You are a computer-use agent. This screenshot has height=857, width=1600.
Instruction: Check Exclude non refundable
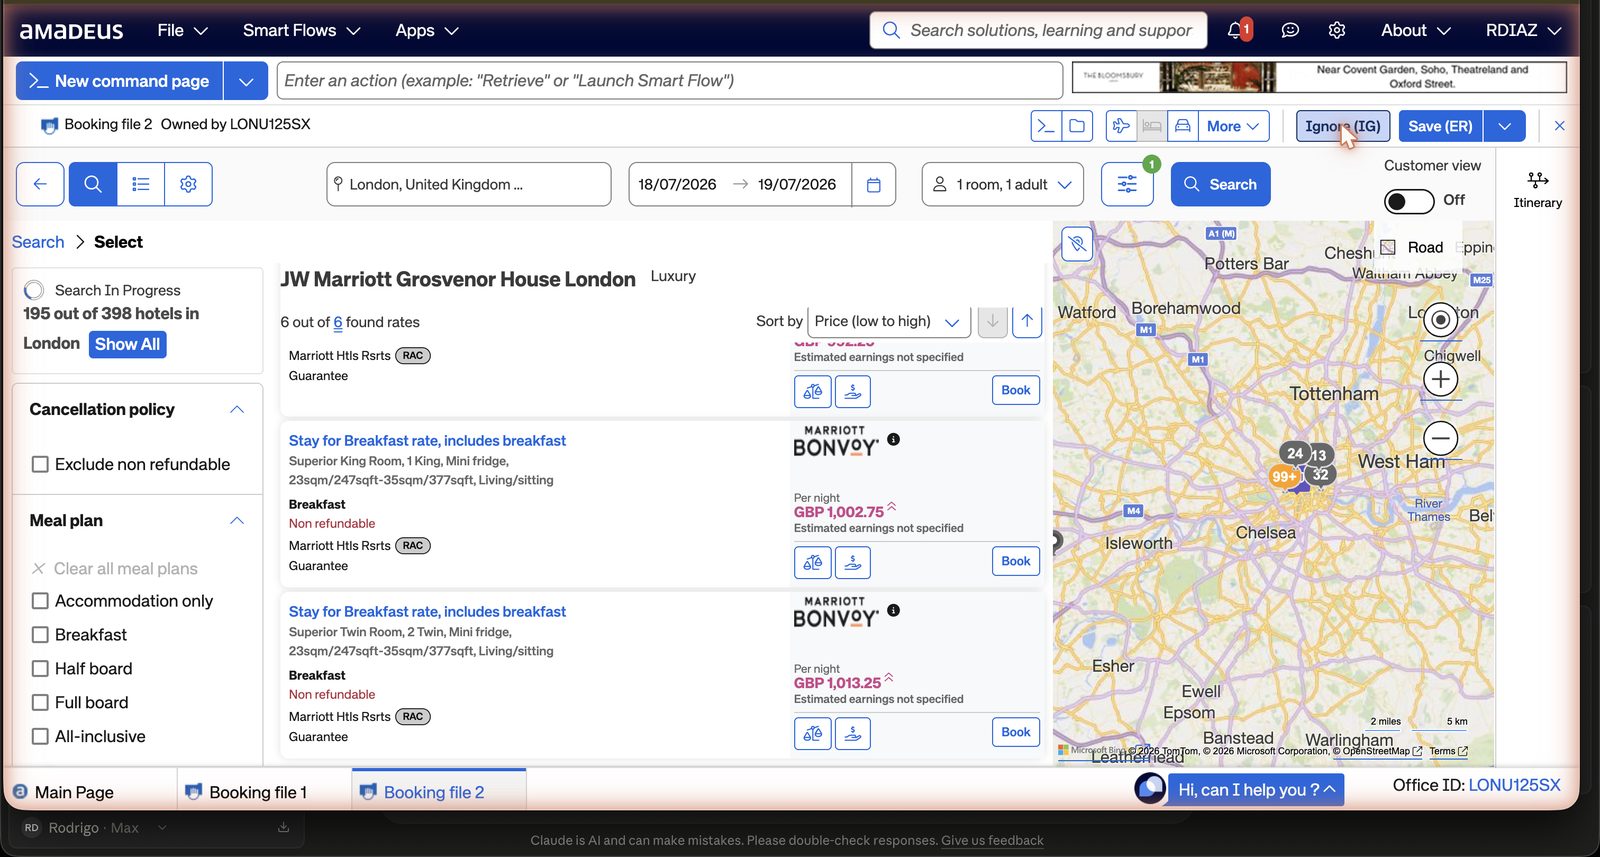40,464
